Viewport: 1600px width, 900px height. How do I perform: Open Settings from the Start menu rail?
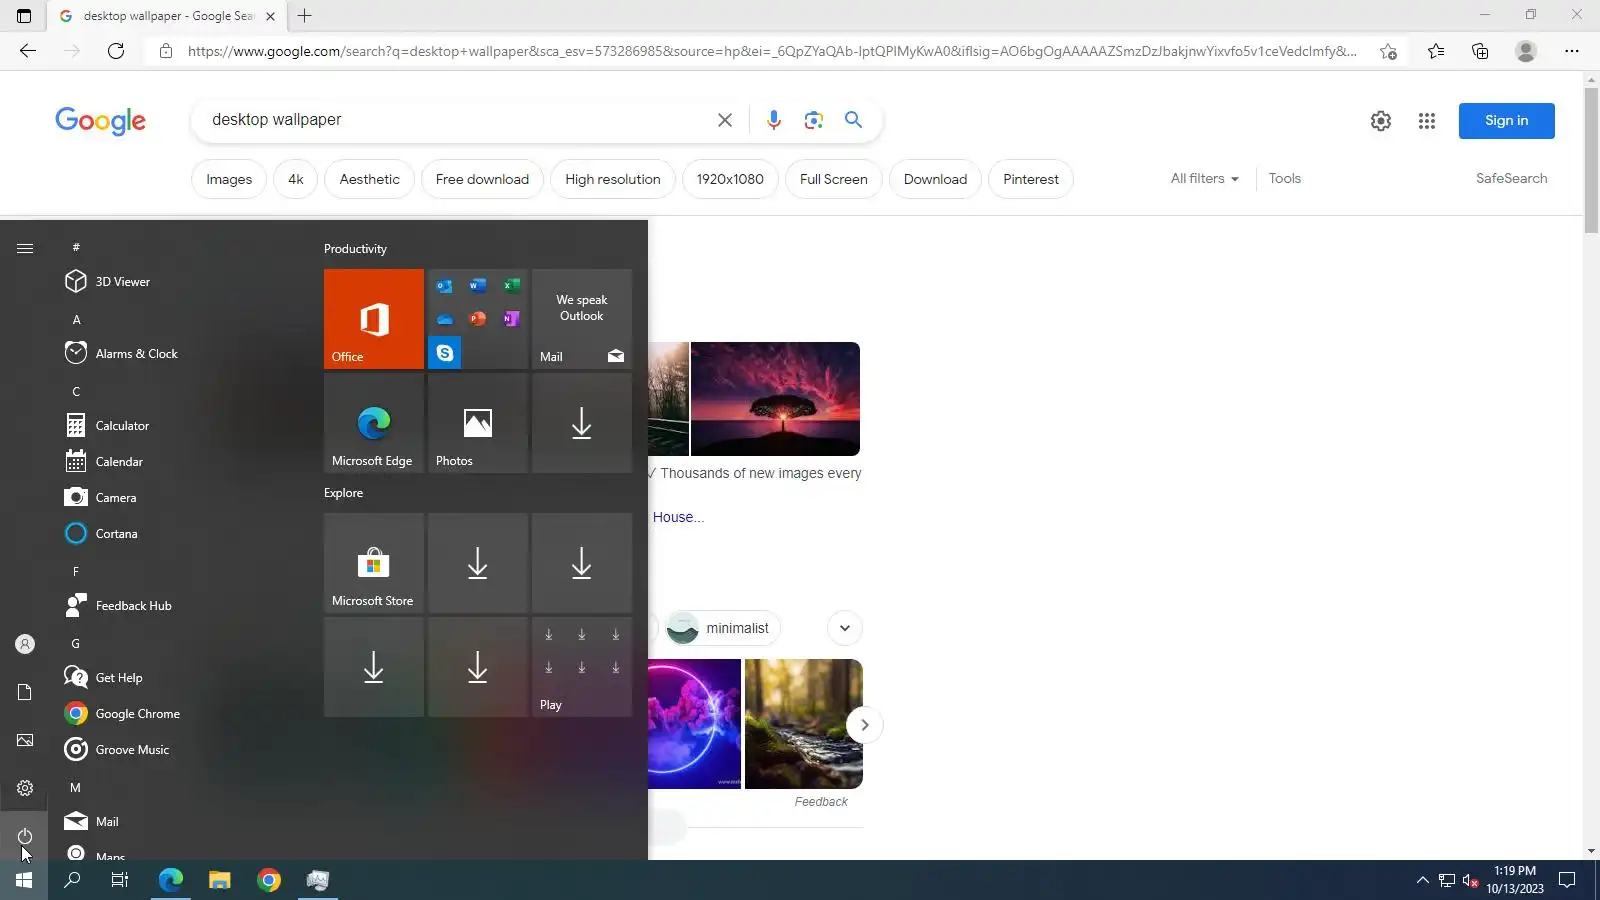pyautogui.click(x=25, y=788)
